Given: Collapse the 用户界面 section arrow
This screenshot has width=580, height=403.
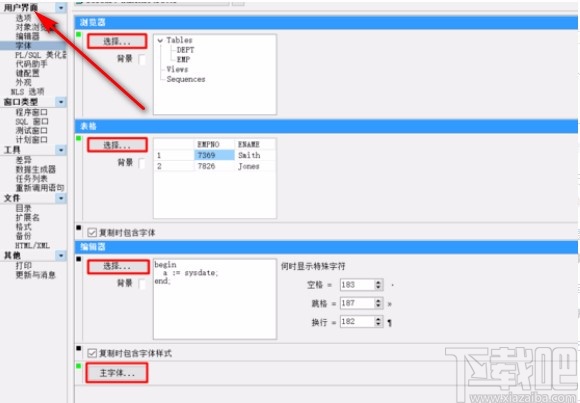Looking at the screenshot, I should tap(61, 7).
